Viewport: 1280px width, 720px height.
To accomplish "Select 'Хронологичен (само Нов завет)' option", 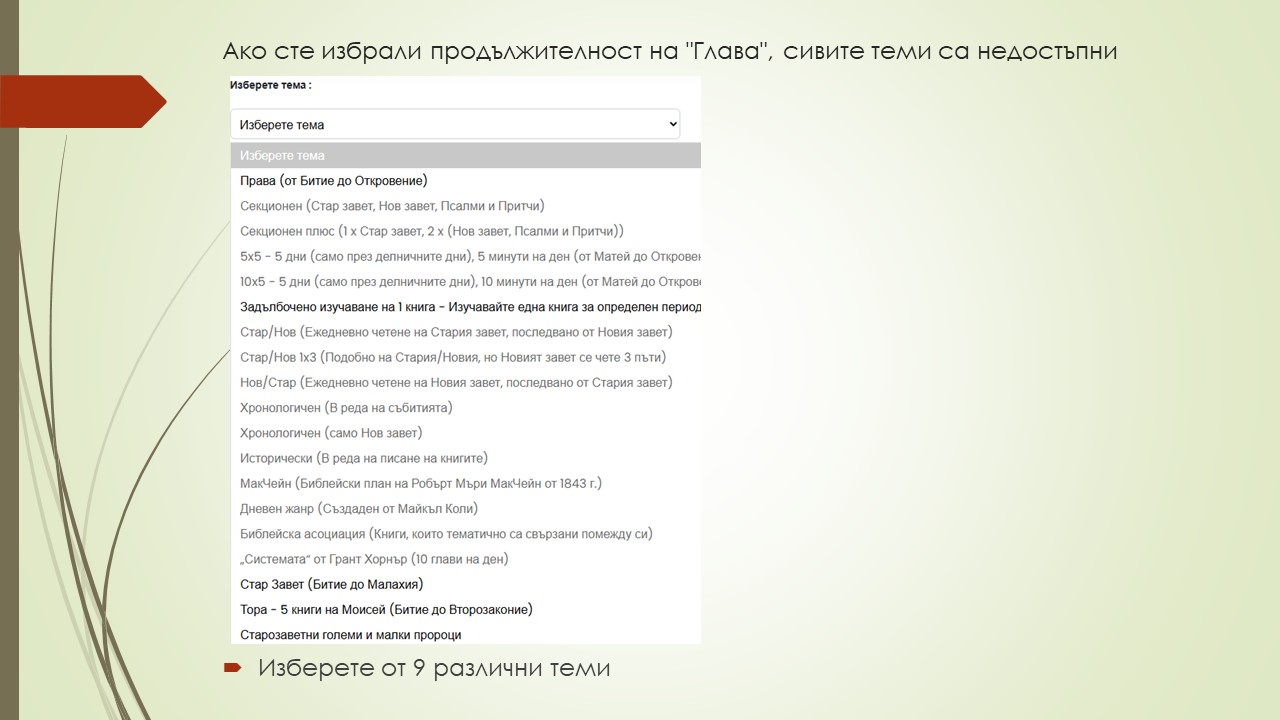I will [x=331, y=433].
